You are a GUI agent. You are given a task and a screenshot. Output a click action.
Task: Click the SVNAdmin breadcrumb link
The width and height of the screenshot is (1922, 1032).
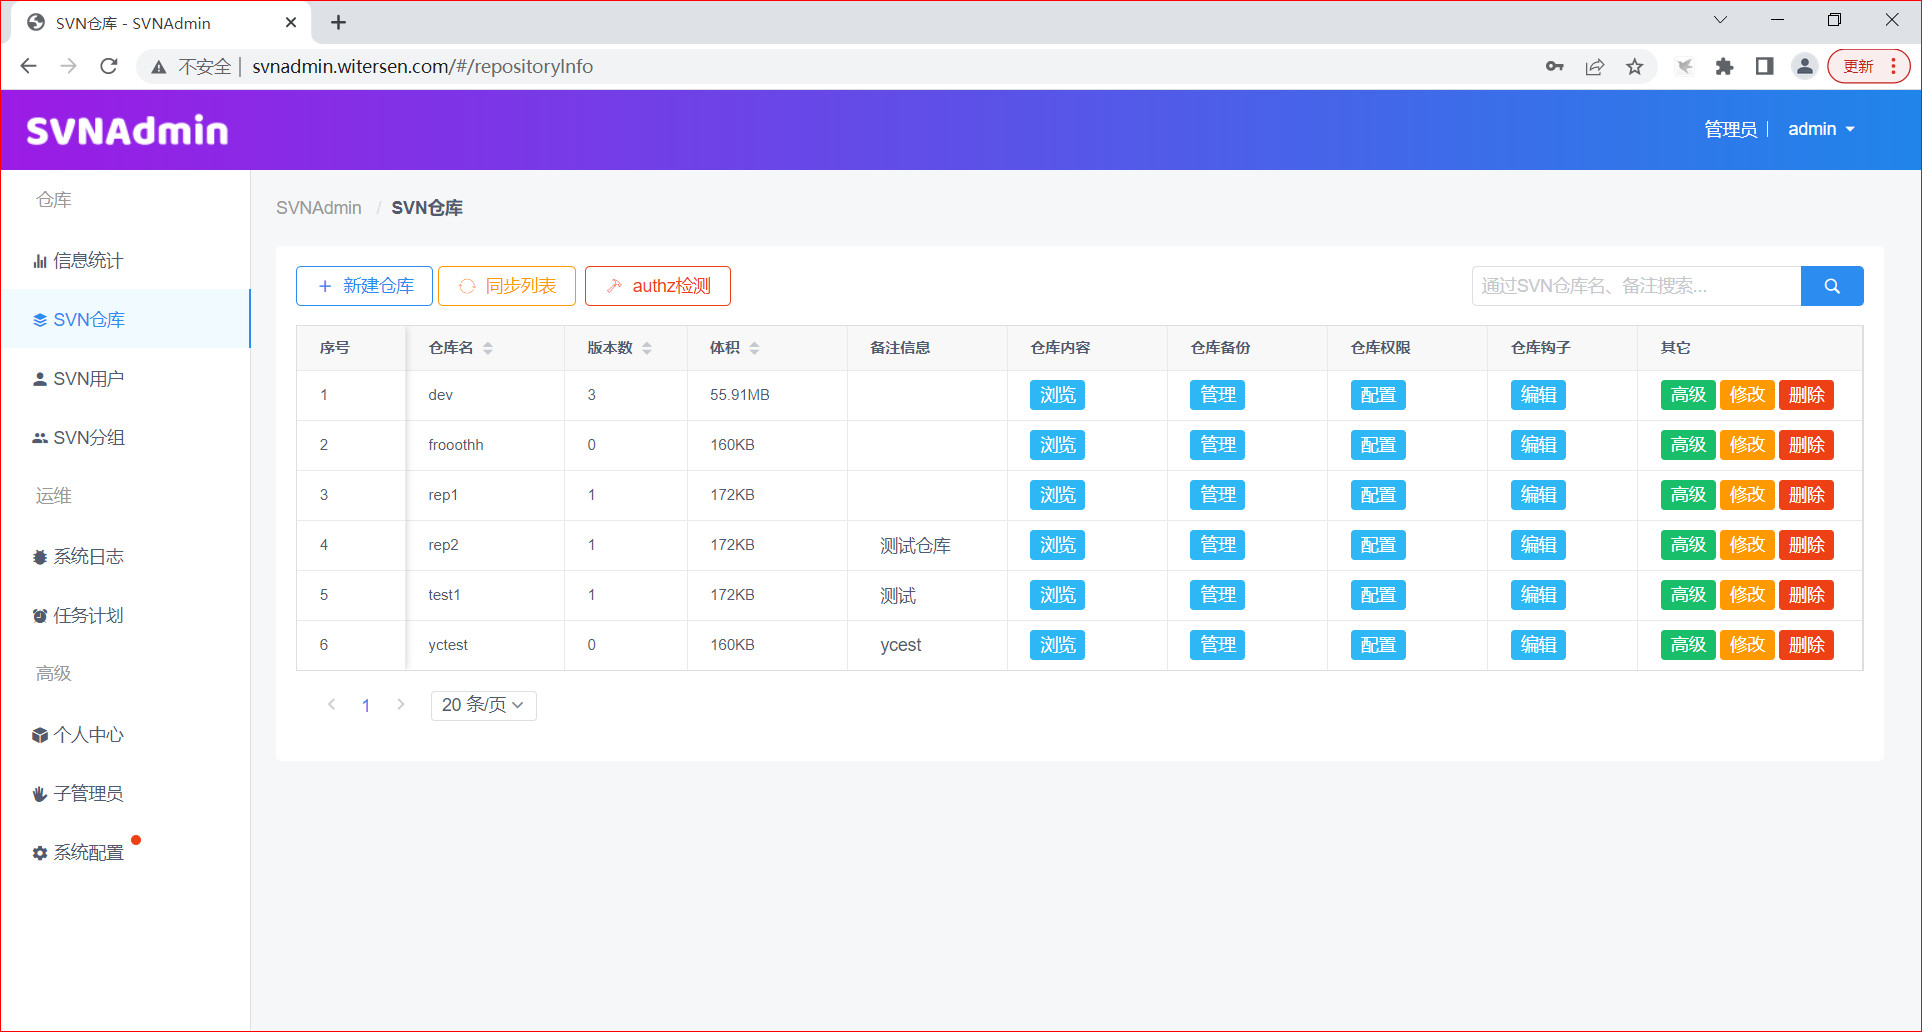pyautogui.click(x=319, y=207)
